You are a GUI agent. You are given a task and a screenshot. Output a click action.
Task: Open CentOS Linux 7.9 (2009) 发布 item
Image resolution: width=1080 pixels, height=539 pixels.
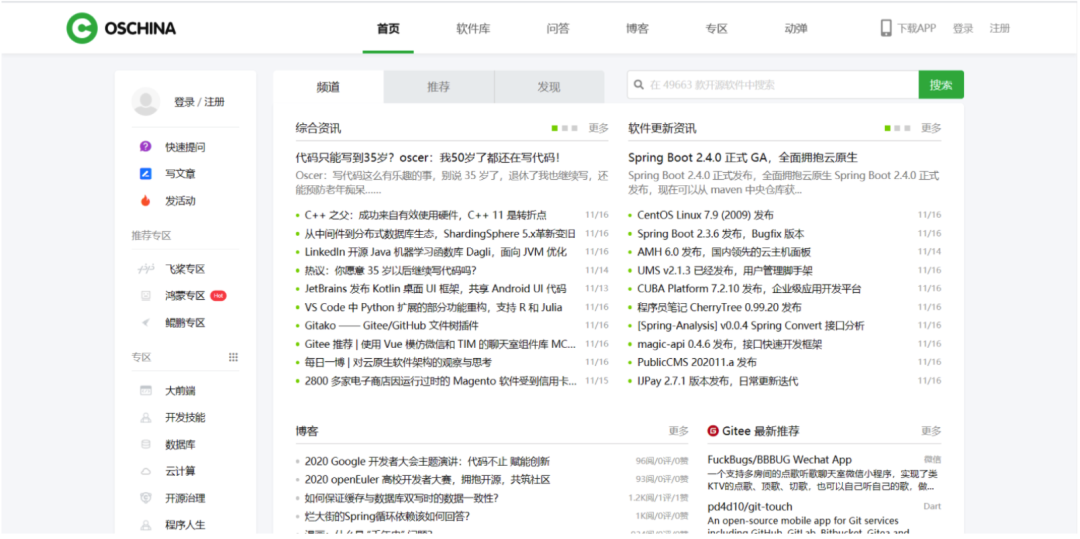pos(705,215)
